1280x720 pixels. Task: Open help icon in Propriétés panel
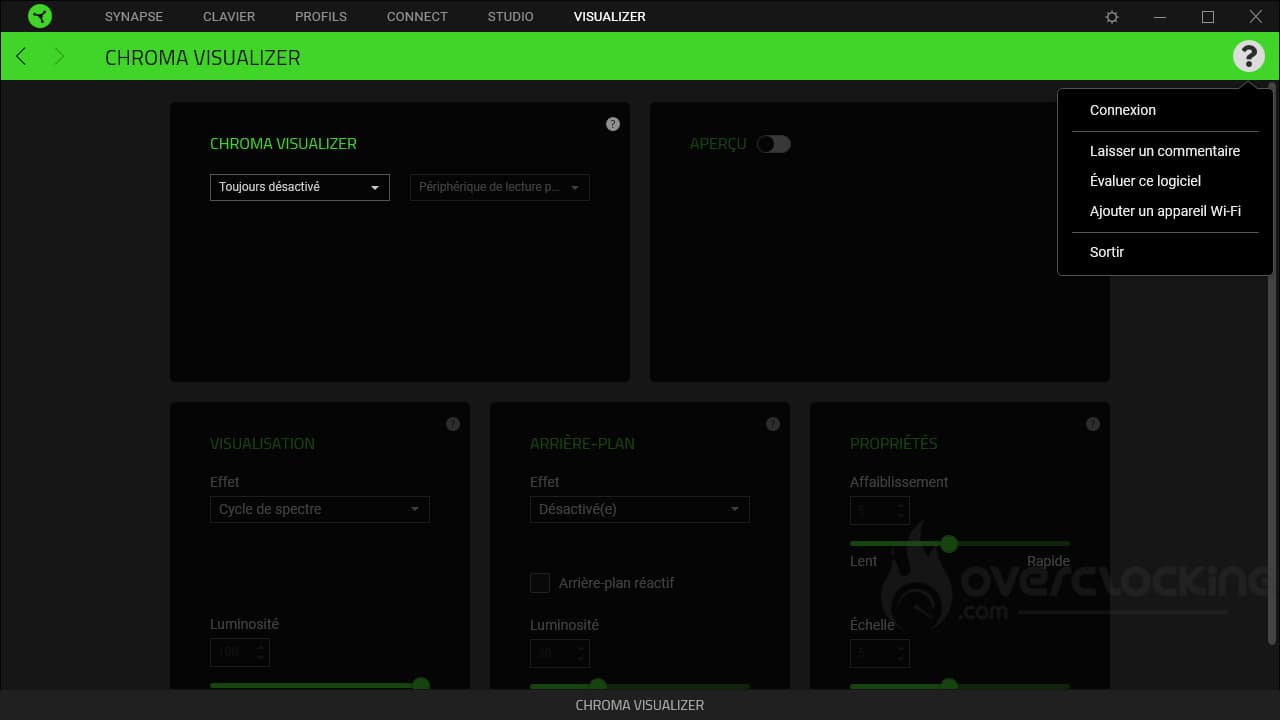[1093, 424]
